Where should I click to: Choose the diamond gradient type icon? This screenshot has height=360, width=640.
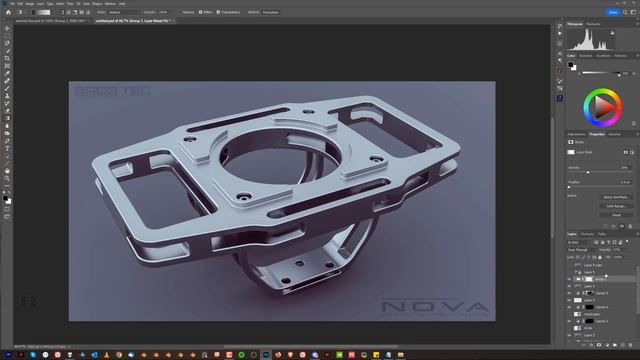[x=88, y=12]
